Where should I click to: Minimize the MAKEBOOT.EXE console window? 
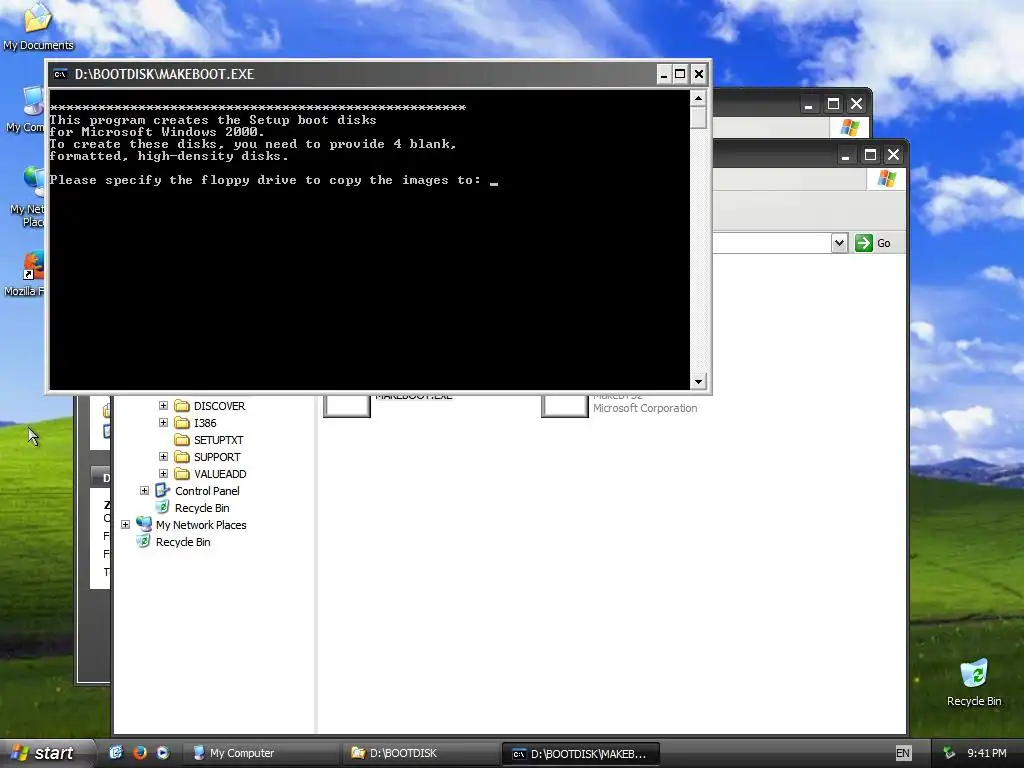[664, 74]
